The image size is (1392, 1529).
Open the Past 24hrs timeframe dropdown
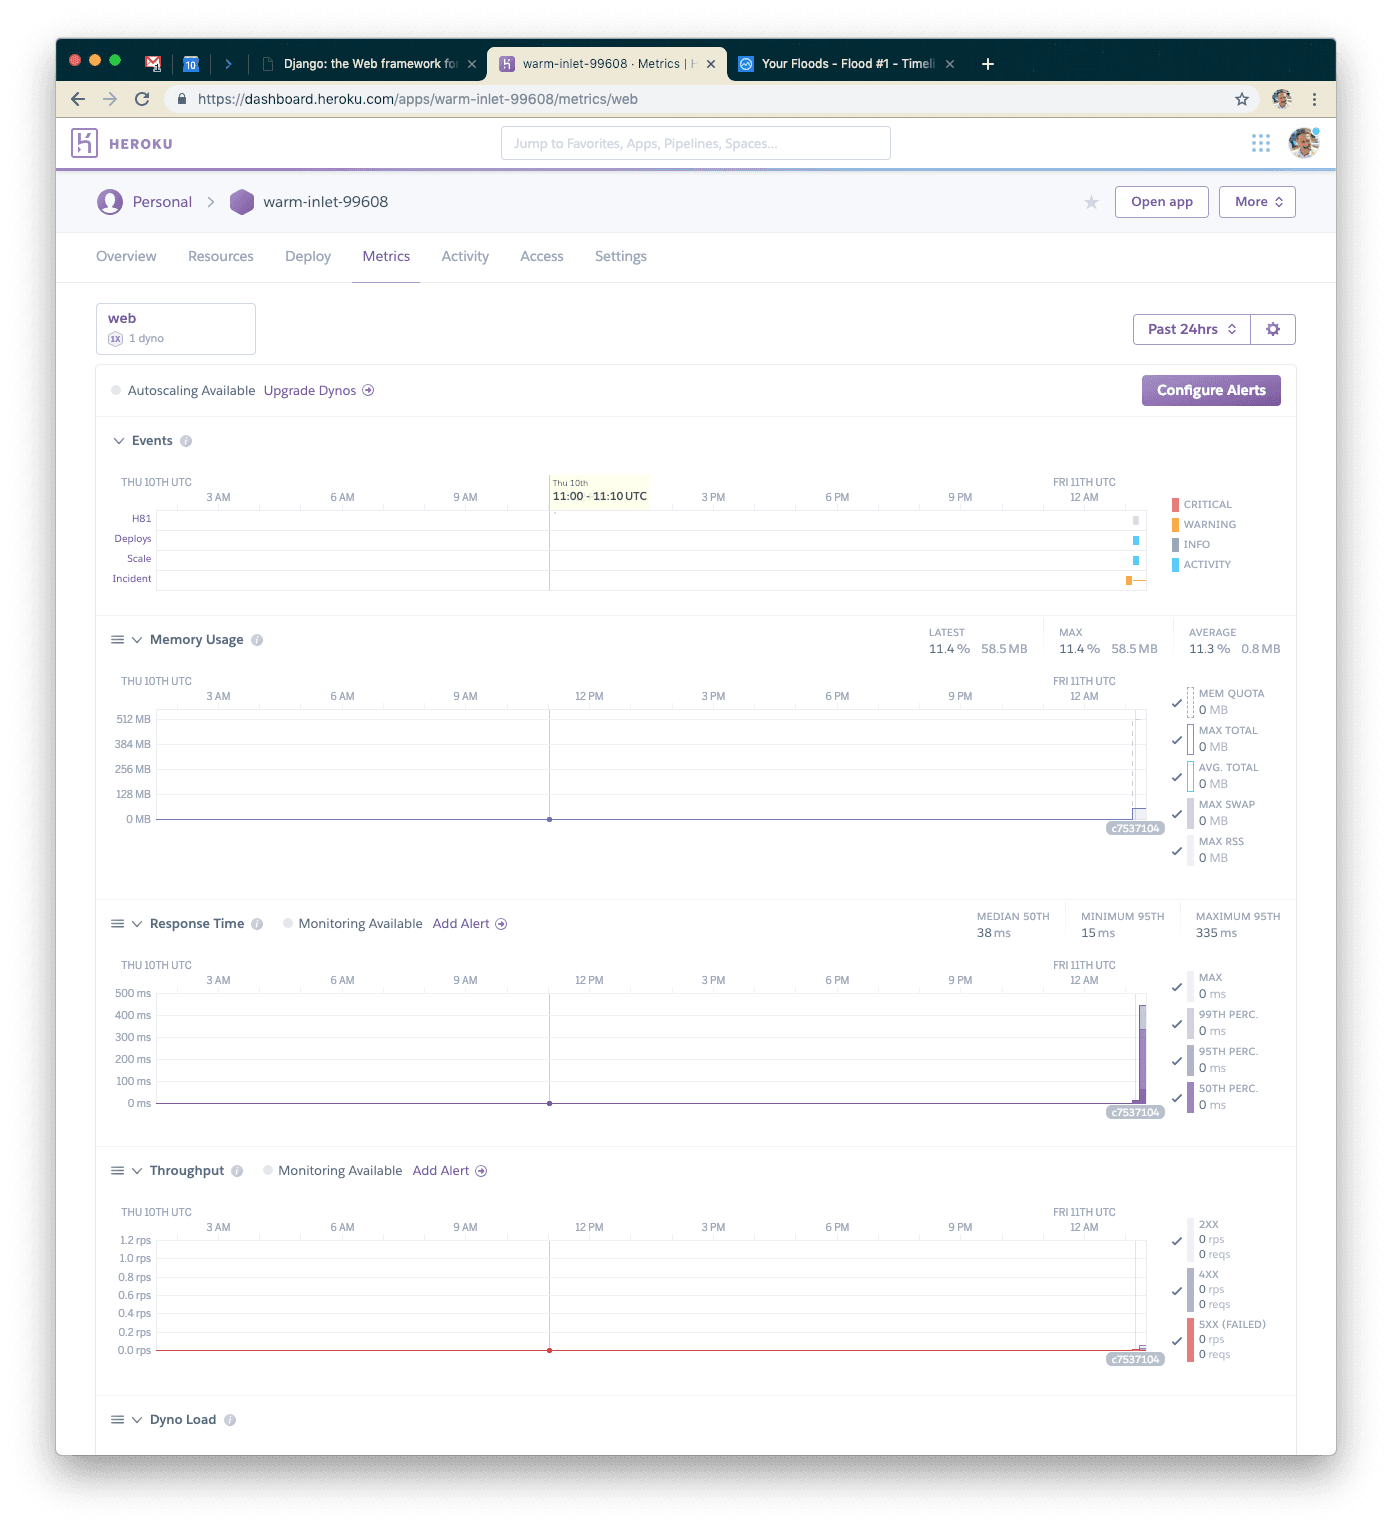pyautogui.click(x=1191, y=329)
